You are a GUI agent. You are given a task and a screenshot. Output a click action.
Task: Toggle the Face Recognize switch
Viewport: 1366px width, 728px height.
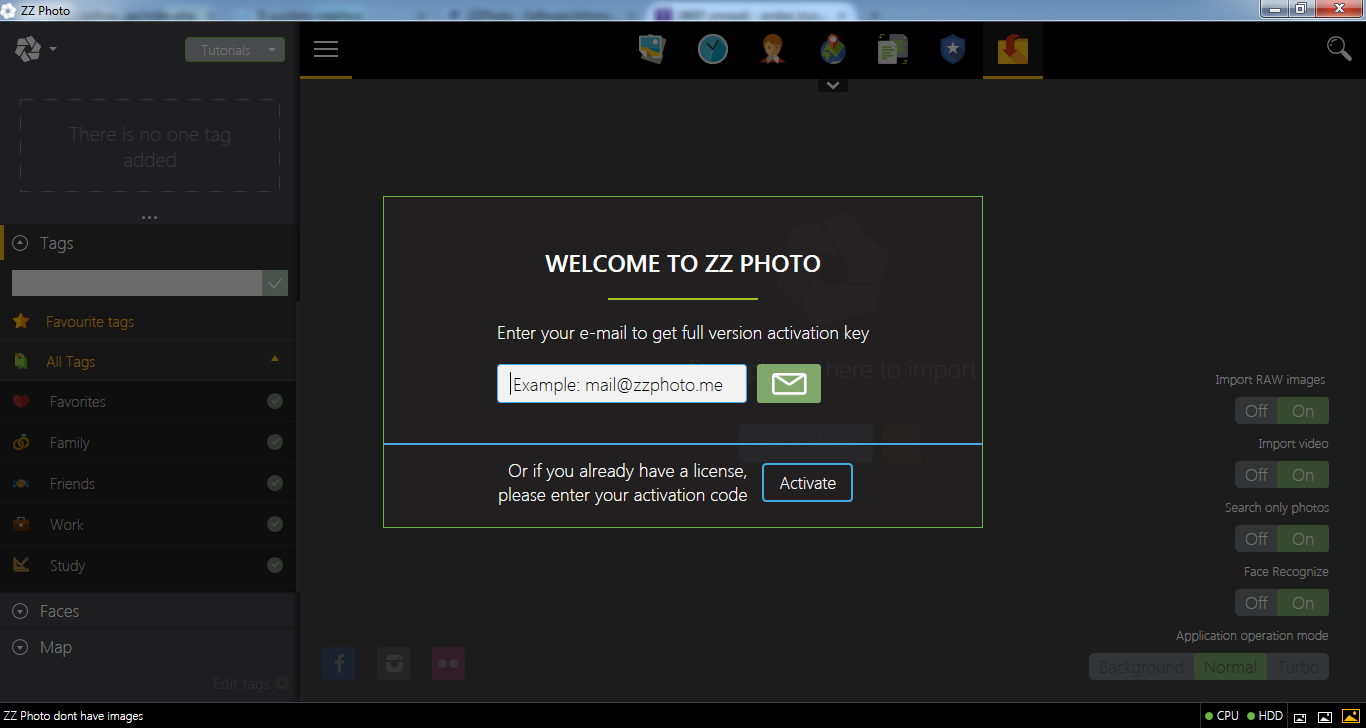1282,603
